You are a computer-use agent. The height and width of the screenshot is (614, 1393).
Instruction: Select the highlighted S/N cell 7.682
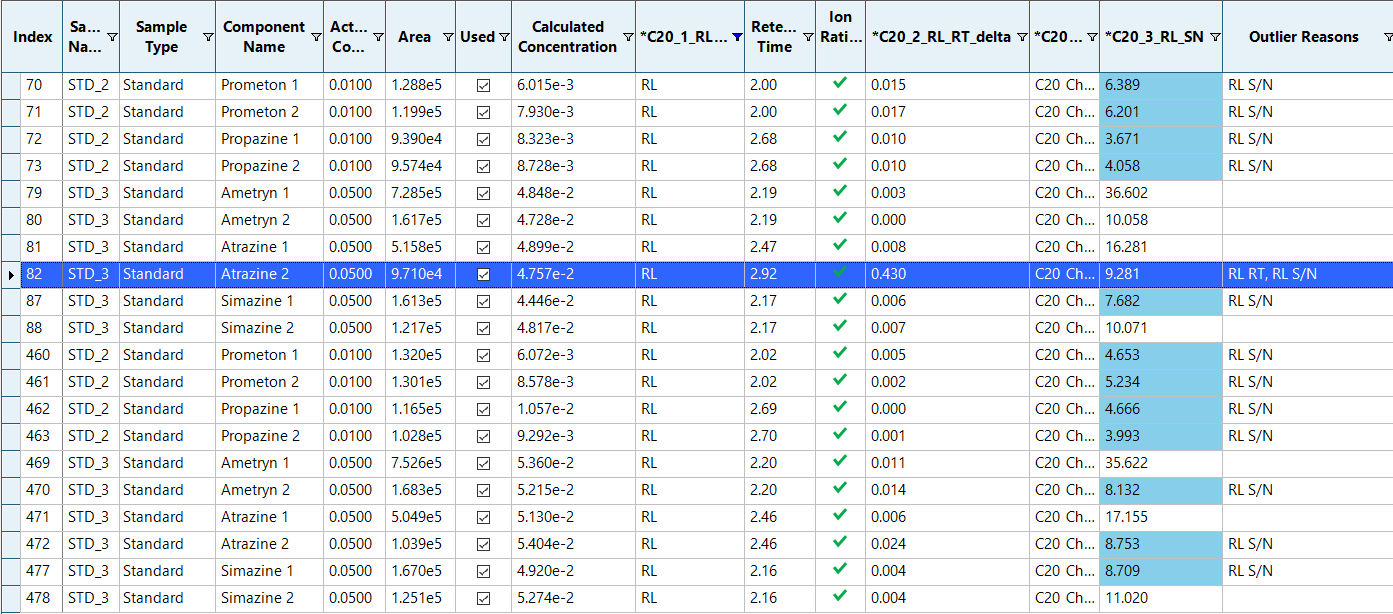point(1161,301)
